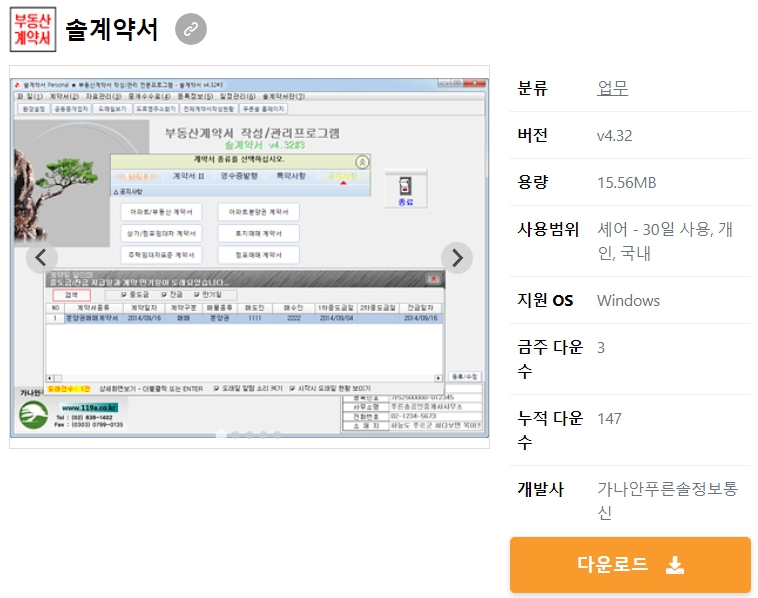Open the program screenshot preview image

pyautogui.click(x=249, y=257)
